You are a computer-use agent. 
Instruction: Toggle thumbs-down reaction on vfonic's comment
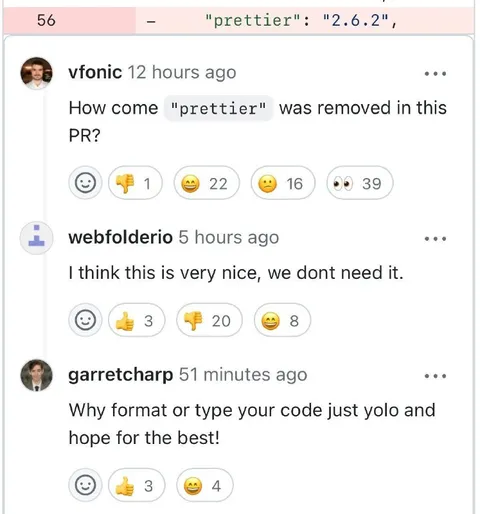(135, 183)
